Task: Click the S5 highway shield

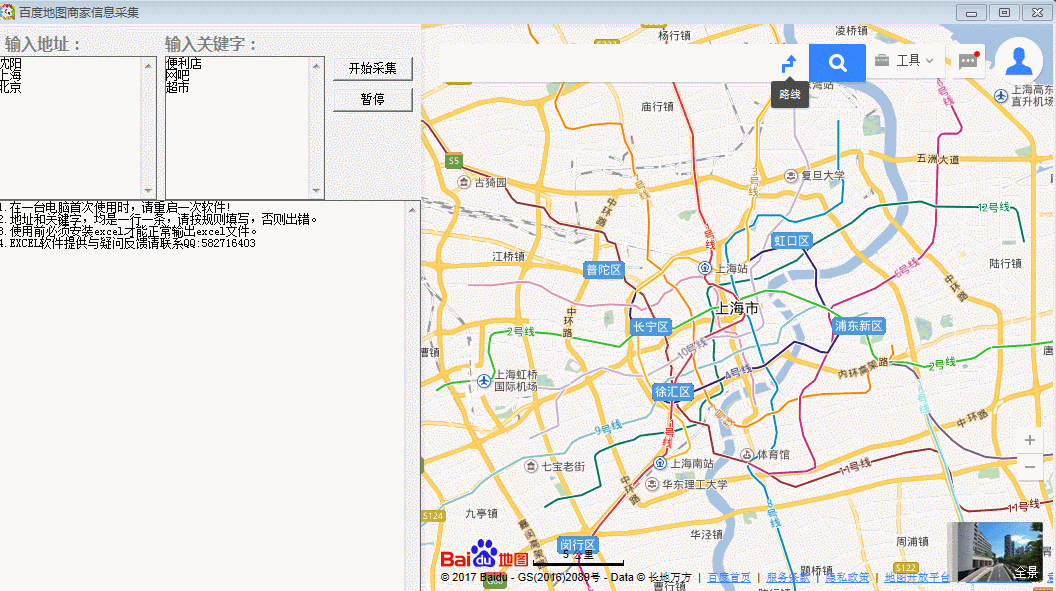Action: (x=454, y=161)
